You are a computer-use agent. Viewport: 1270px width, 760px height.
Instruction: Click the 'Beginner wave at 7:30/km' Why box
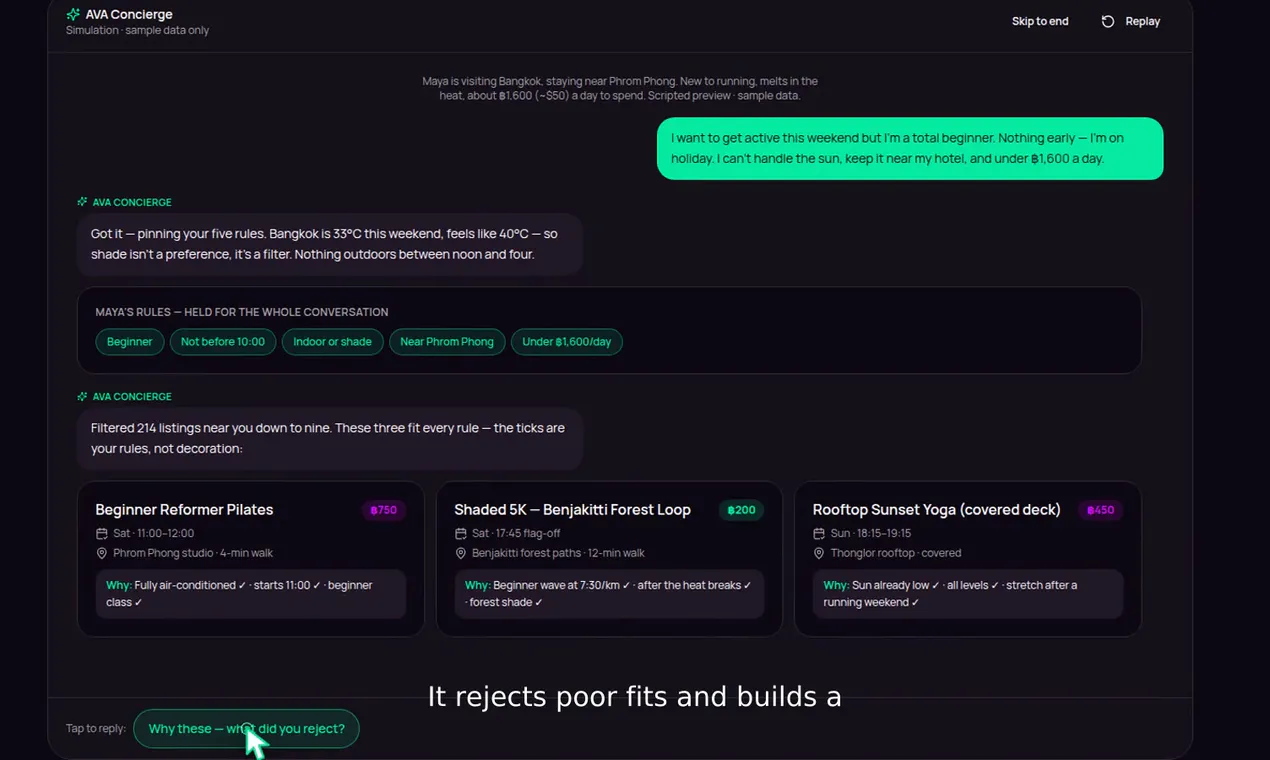(x=609, y=594)
